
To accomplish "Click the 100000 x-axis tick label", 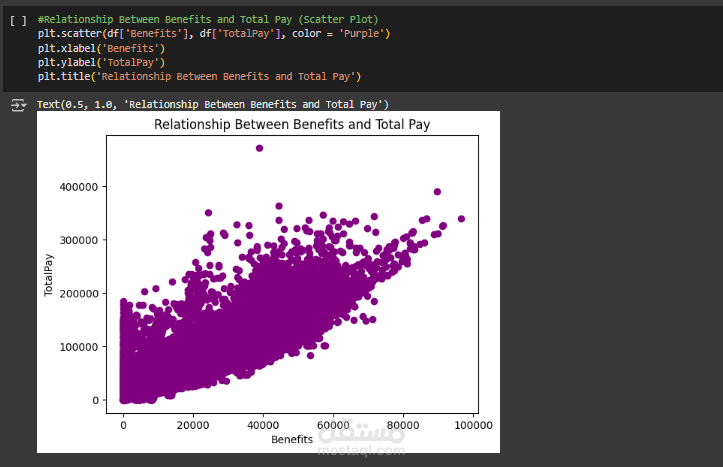I will [474, 425].
